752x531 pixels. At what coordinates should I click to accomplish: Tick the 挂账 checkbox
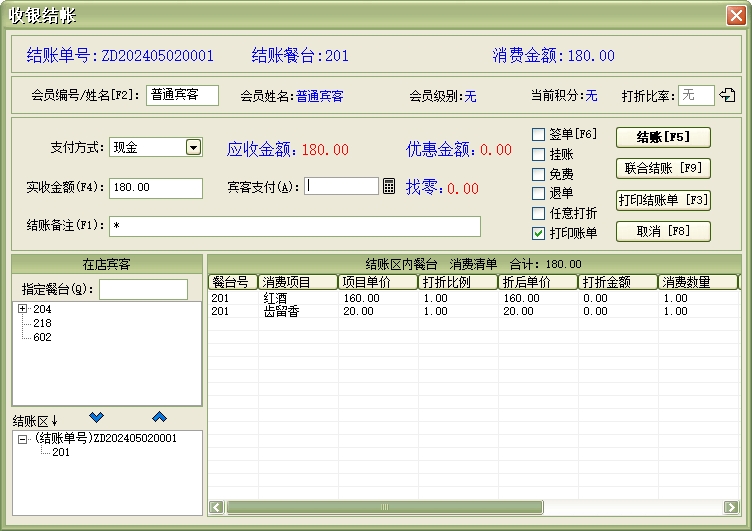pyautogui.click(x=539, y=154)
